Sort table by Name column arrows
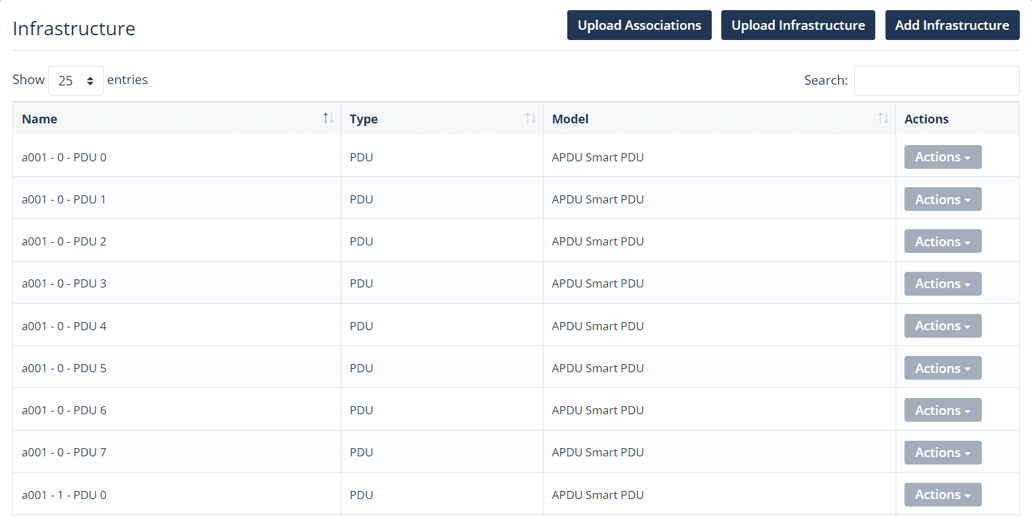The image size is (1032, 516). 328,118
